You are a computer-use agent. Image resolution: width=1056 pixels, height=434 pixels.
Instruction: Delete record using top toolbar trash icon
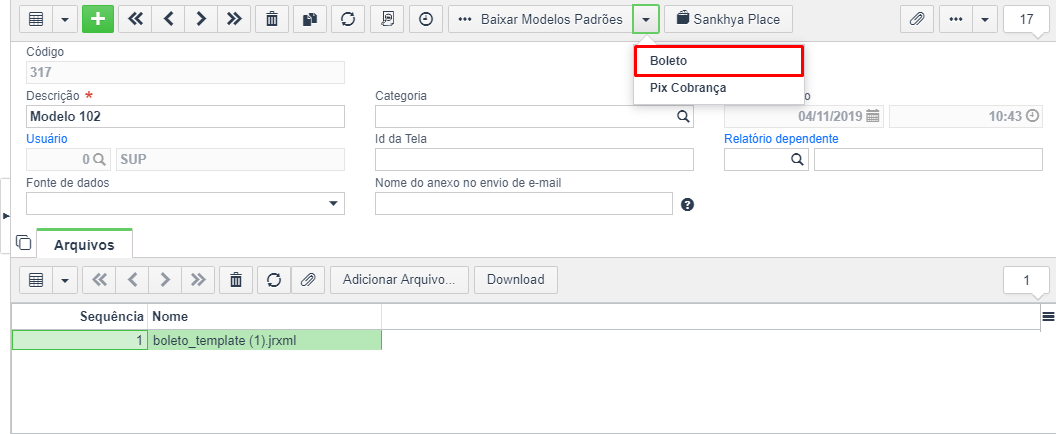(272, 20)
